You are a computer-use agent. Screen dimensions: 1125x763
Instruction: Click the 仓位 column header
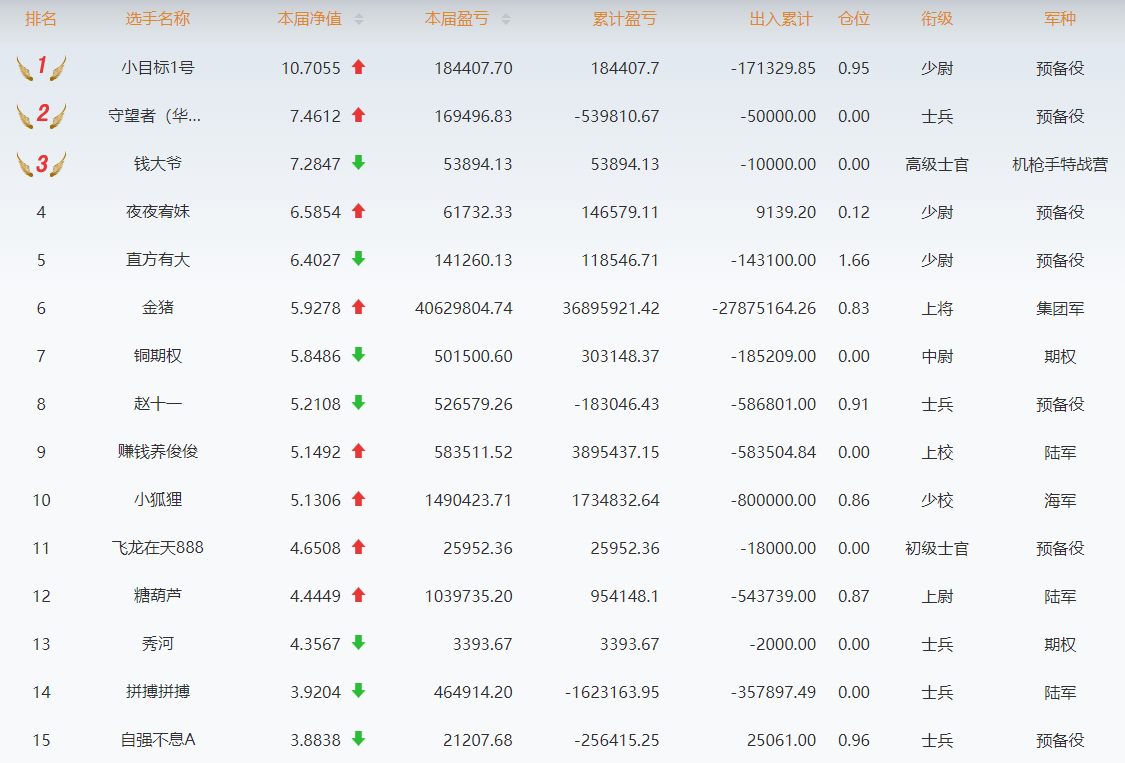pyautogui.click(x=854, y=19)
